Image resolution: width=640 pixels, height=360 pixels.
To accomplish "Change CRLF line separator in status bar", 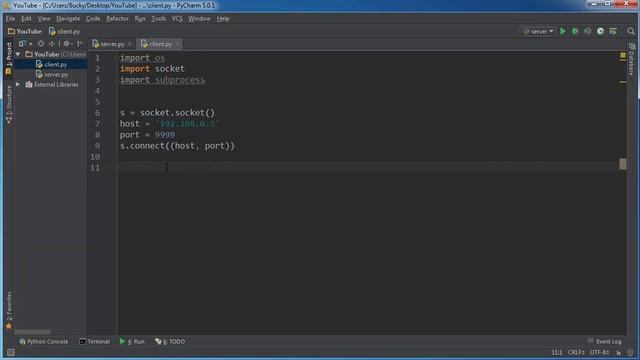I will 576,352.
